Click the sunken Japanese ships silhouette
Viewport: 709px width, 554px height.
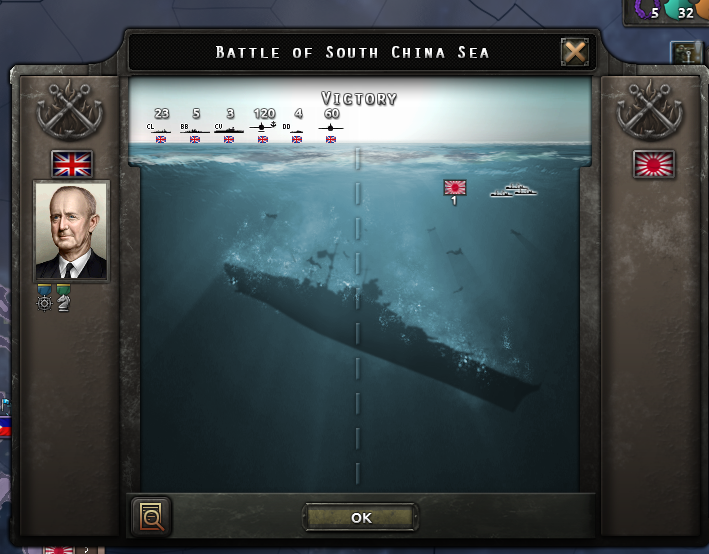point(514,190)
